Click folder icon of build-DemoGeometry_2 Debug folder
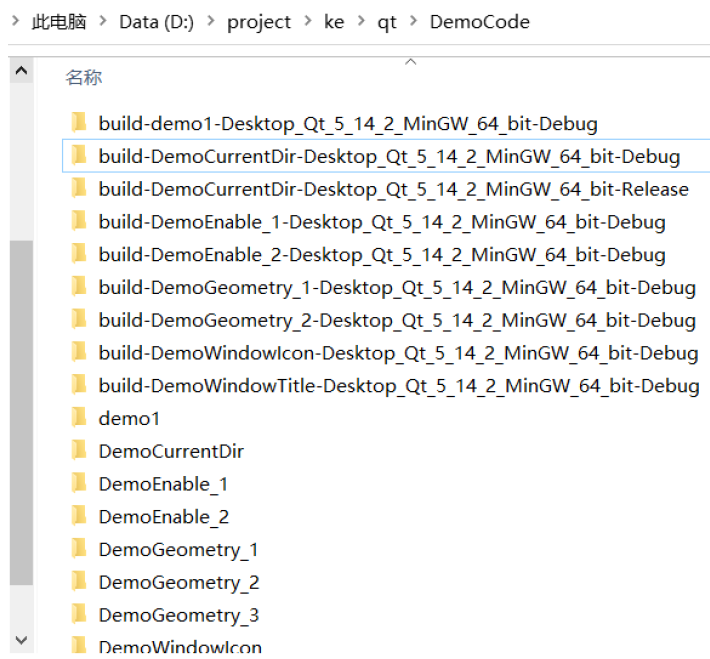 coord(79,319)
